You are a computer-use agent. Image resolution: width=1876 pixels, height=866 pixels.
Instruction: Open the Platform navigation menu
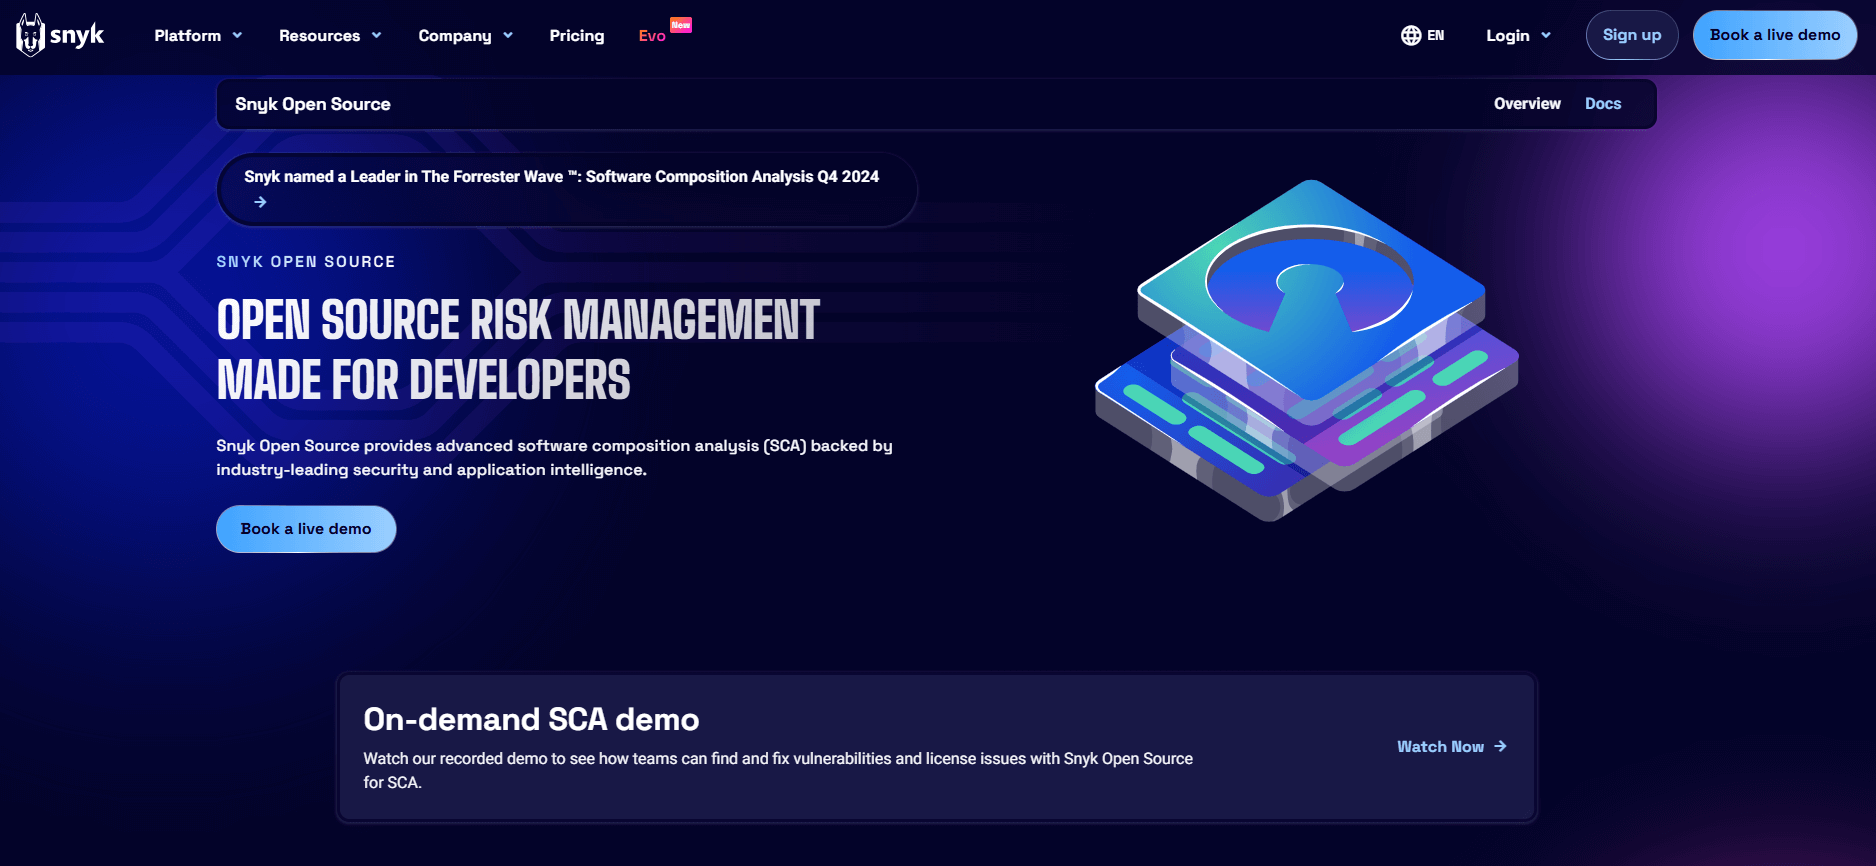198,36
